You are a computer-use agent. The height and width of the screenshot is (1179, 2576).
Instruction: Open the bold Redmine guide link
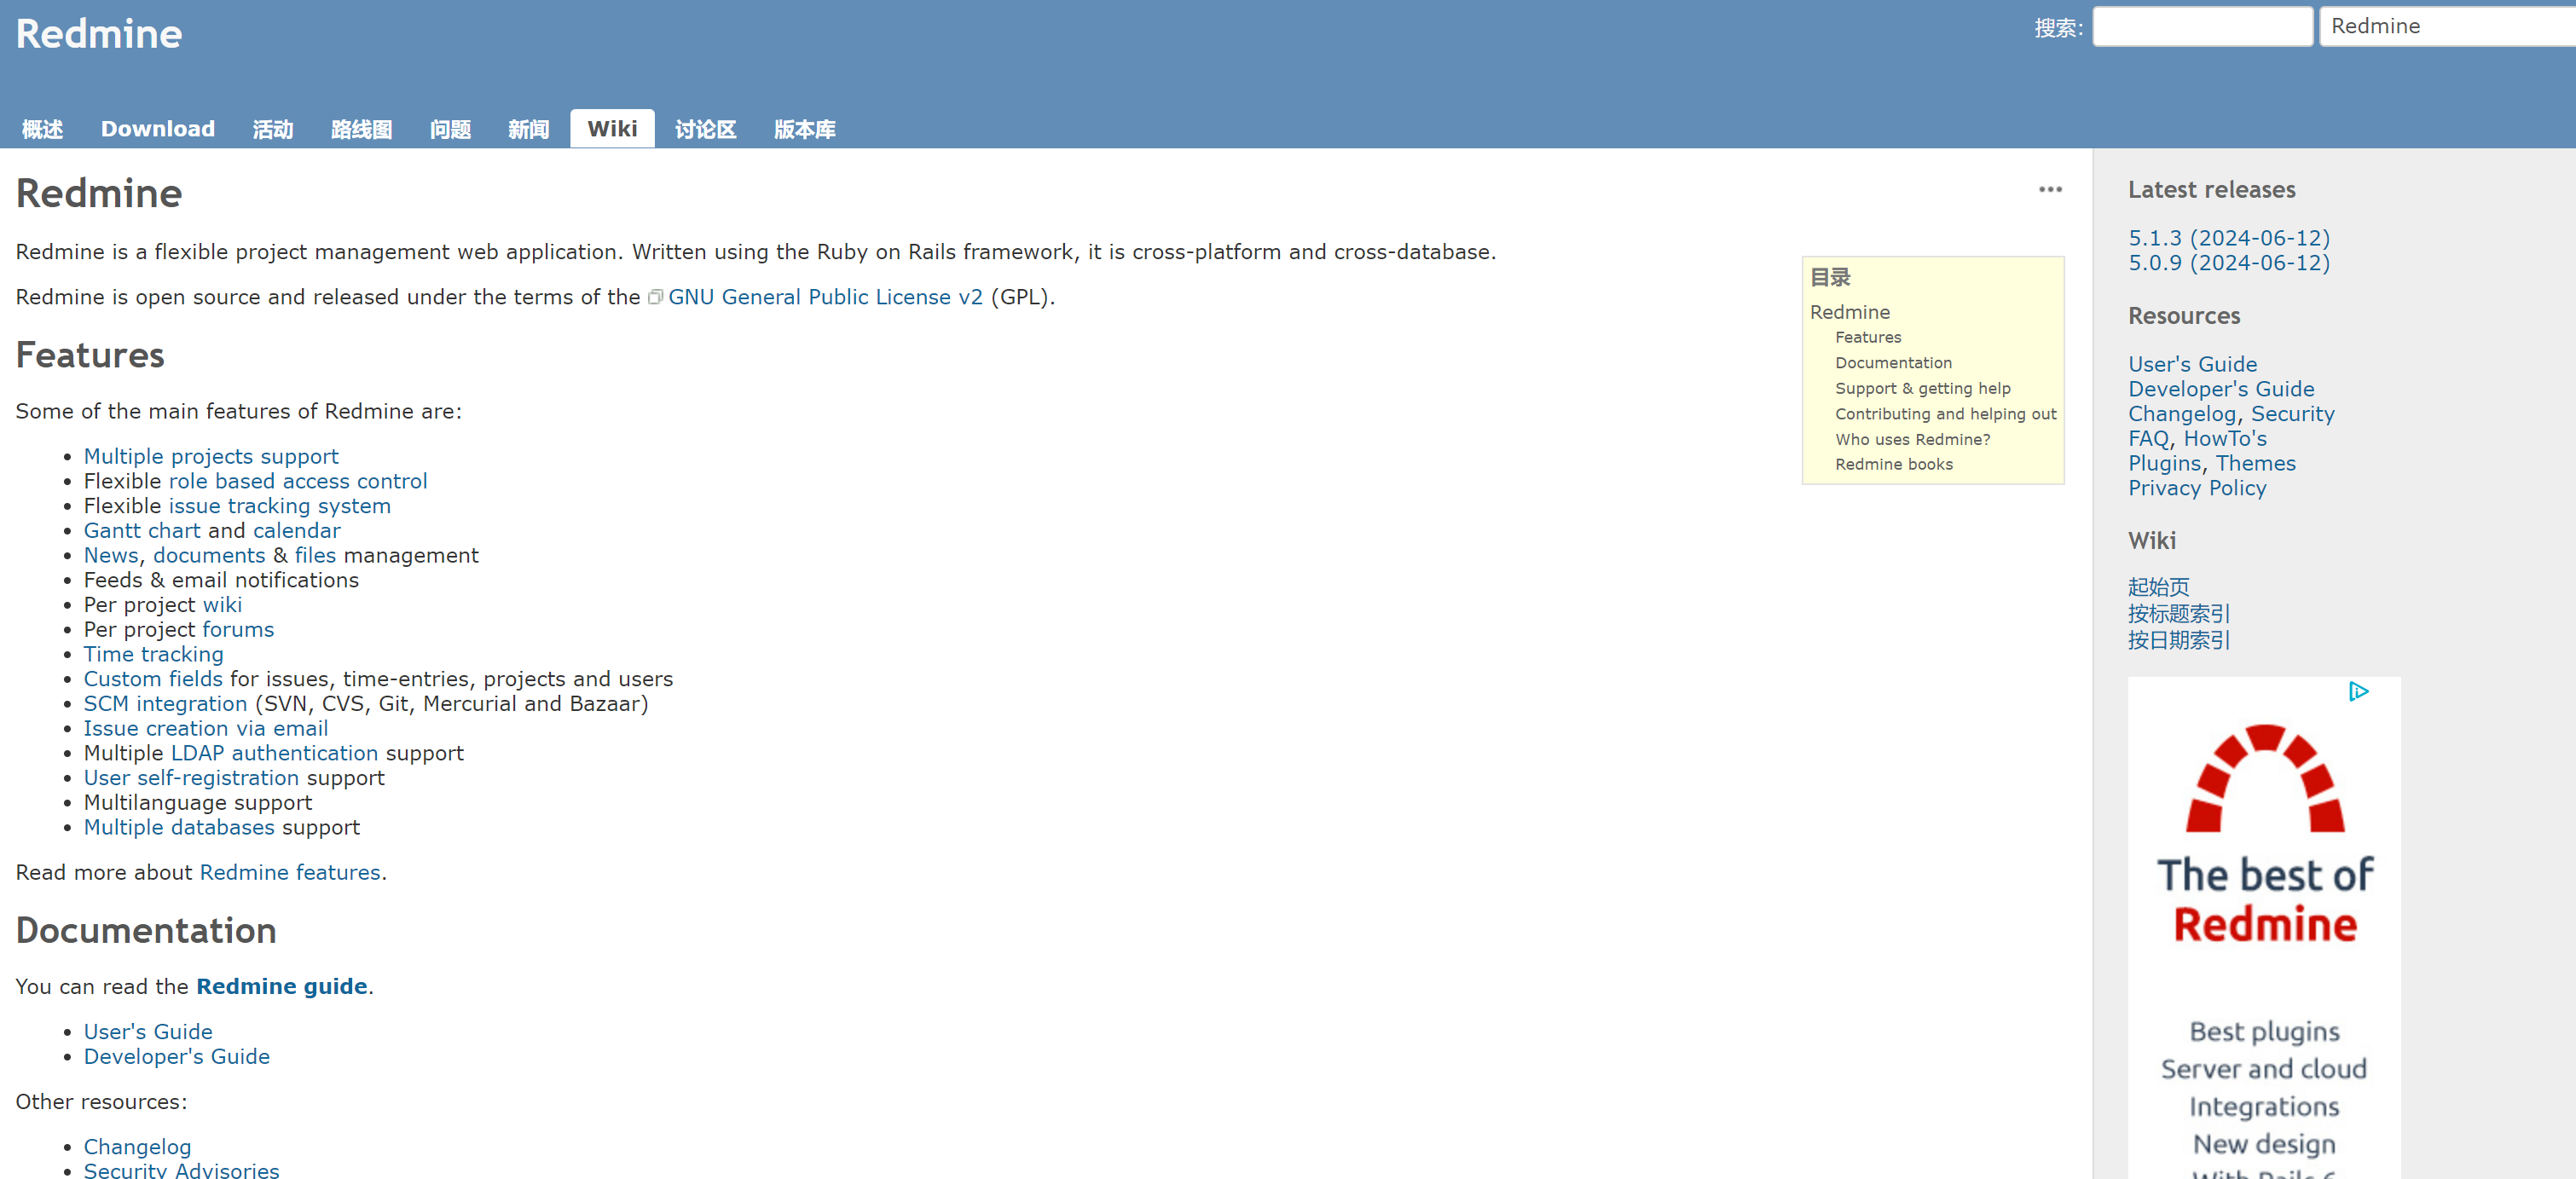coord(281,986)
